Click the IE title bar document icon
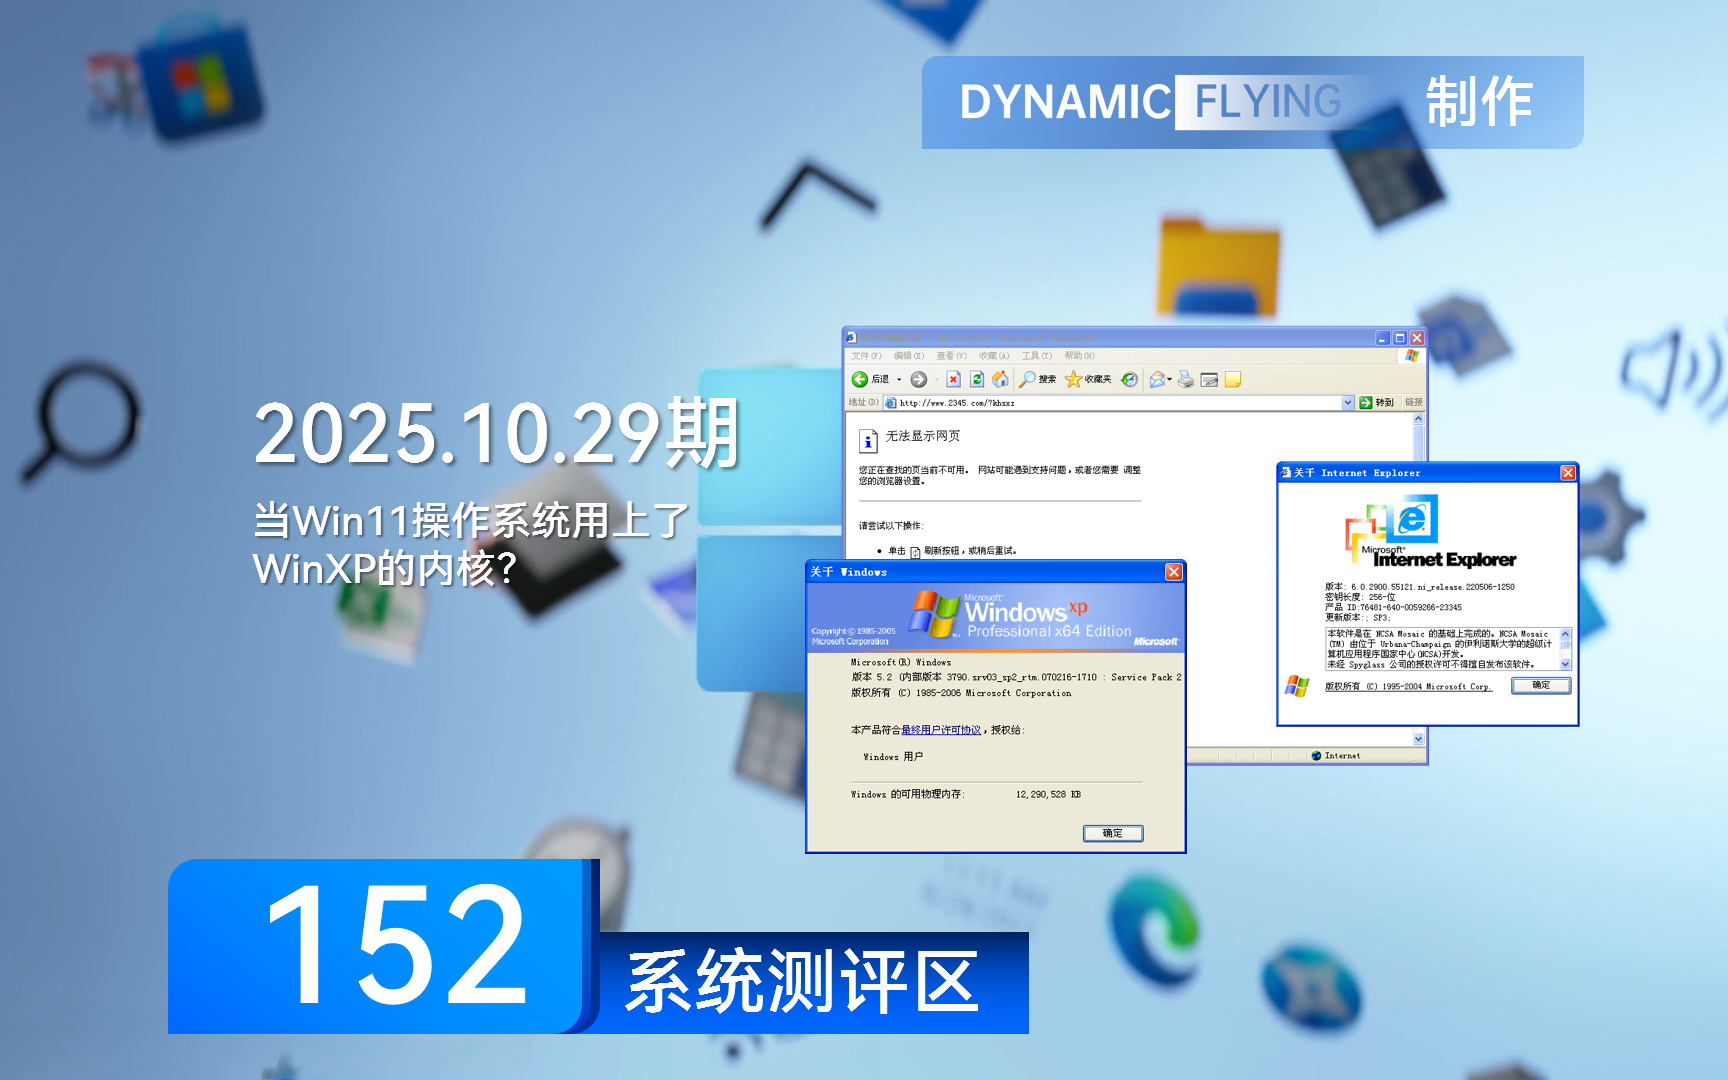1728x1080 pixels. coord(852,338)
